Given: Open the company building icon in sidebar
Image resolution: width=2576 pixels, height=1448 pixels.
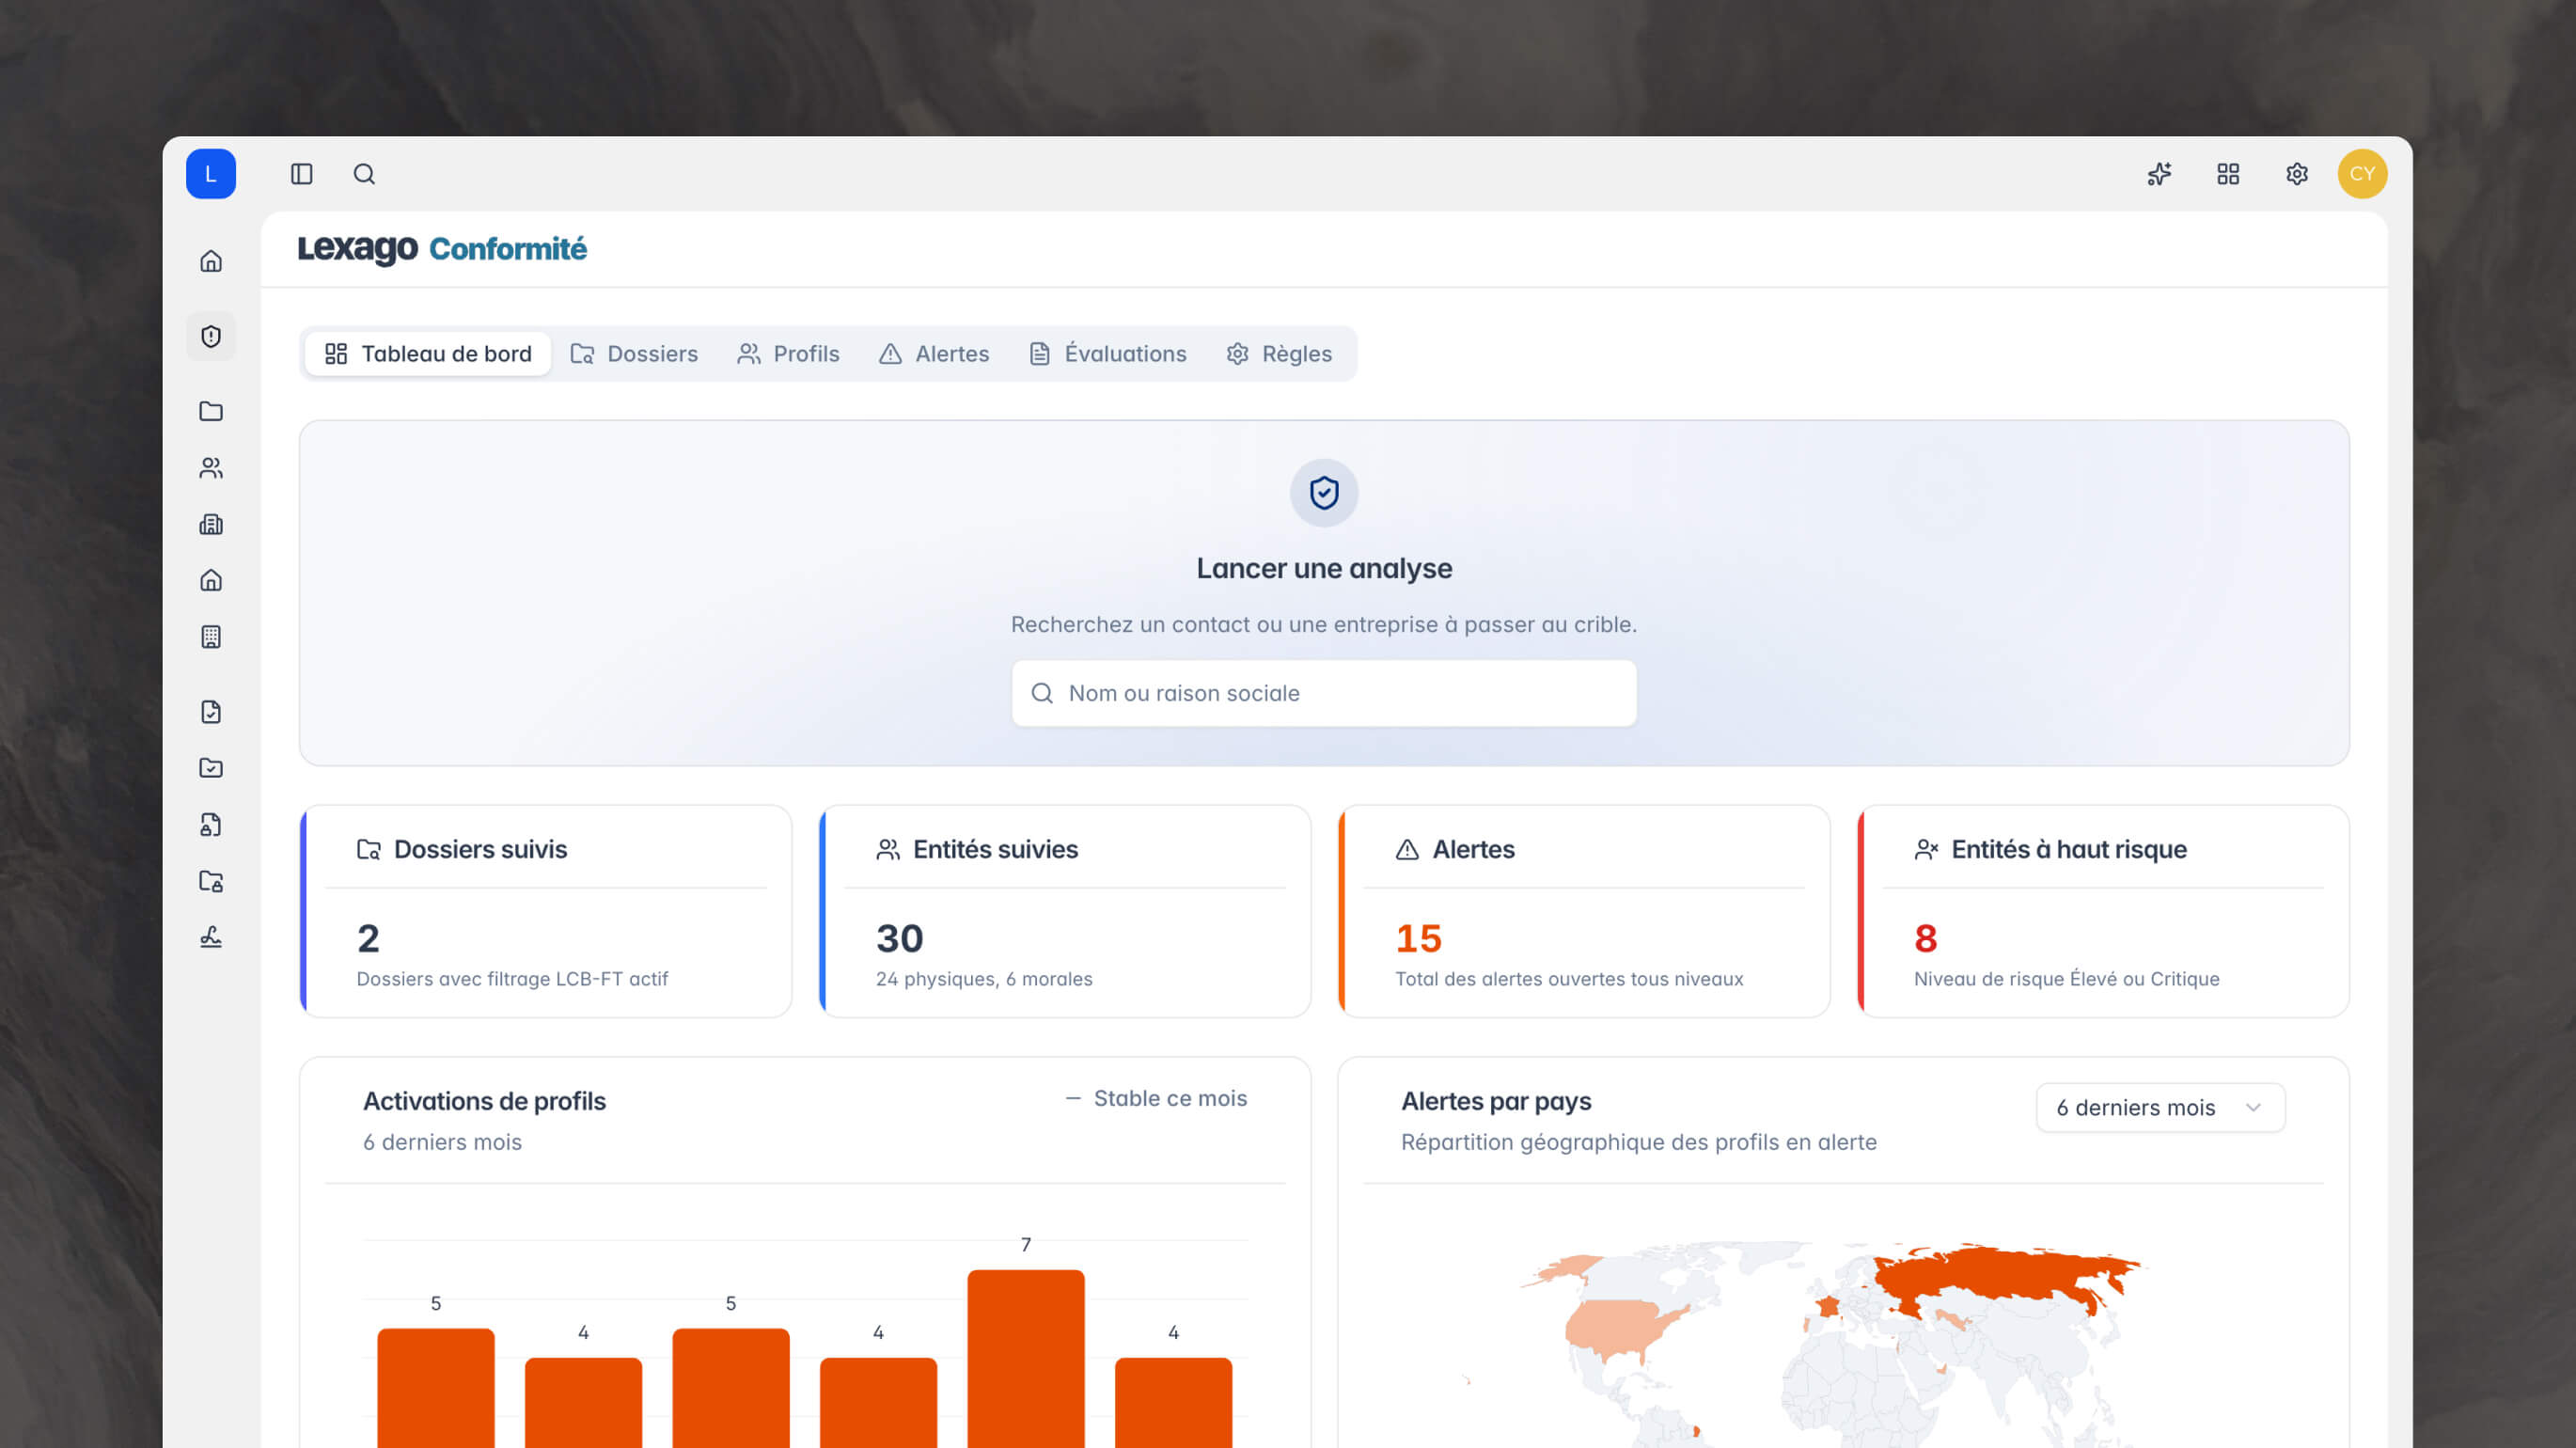Looking at the screenshot, I should pyautogui.click(x=211, y=524).
